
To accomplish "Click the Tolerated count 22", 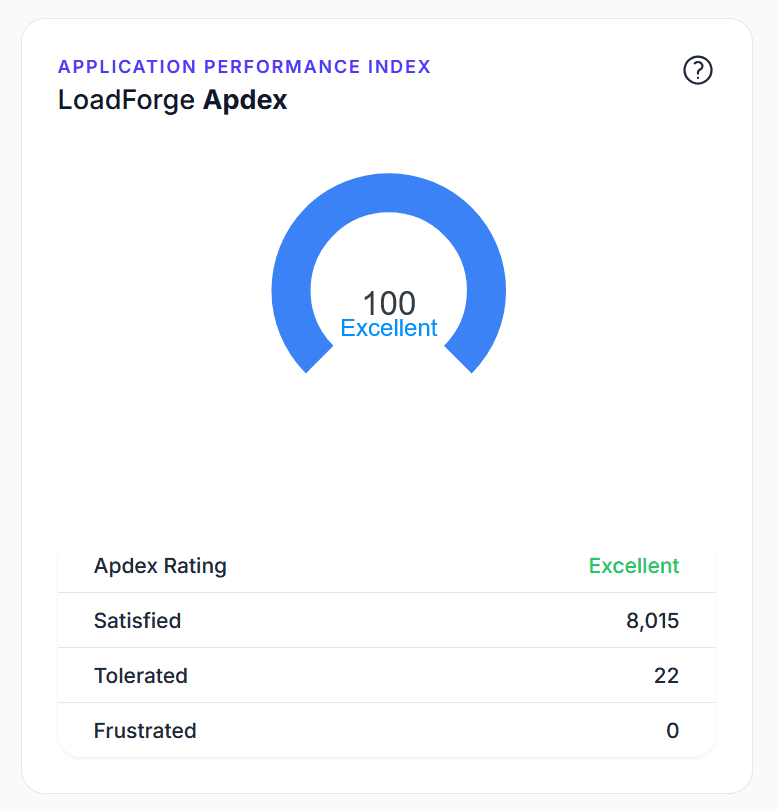I will 666,676.
